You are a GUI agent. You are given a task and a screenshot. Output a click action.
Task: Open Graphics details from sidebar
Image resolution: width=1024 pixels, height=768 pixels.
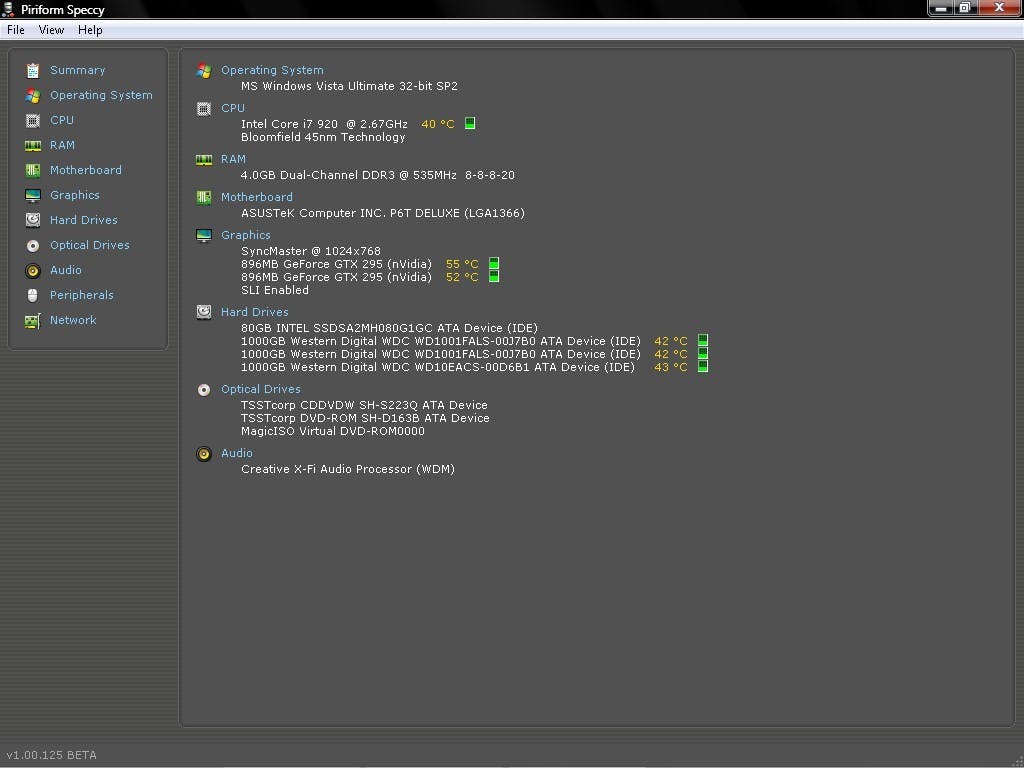[x=74, y=195]
